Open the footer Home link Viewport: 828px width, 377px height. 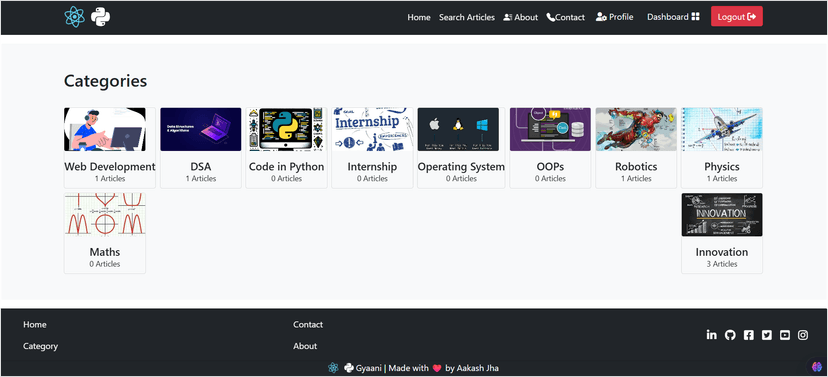pos(35,324)
